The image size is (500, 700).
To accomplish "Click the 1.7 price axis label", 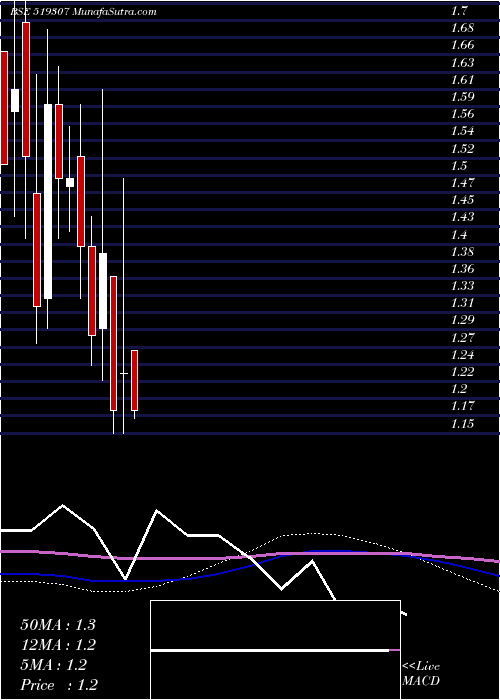I will (x=459, y=11).
